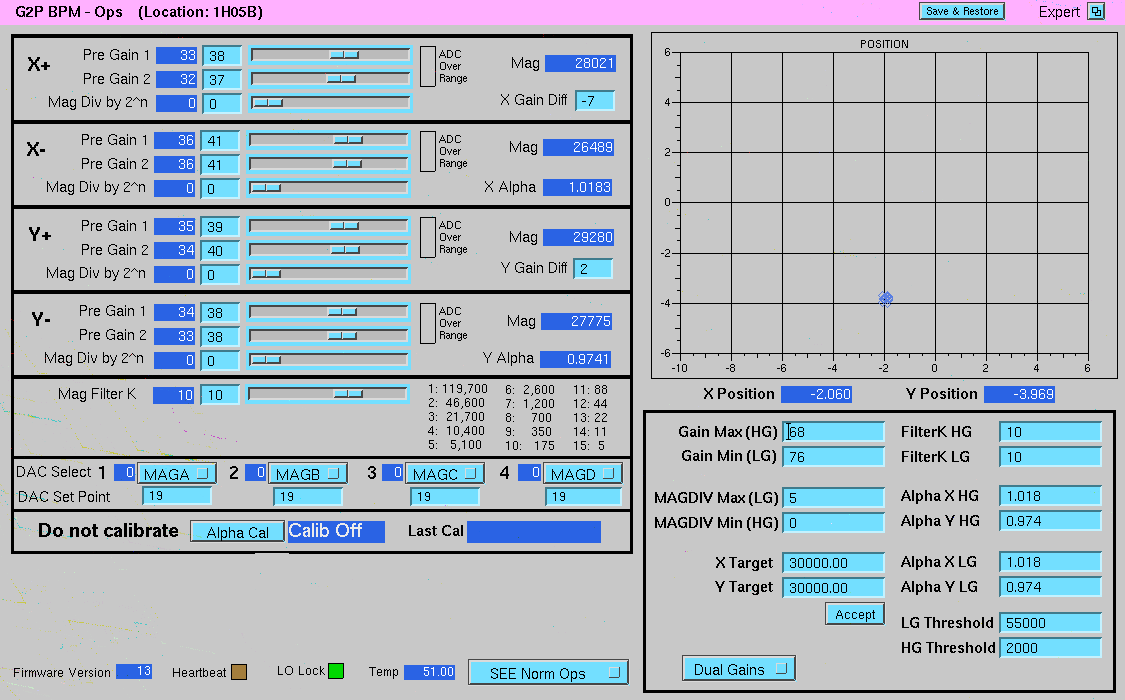
Task: Click the X+ ADC Over Range indicator
Action: pyautogui.click(x=428, y=67)
